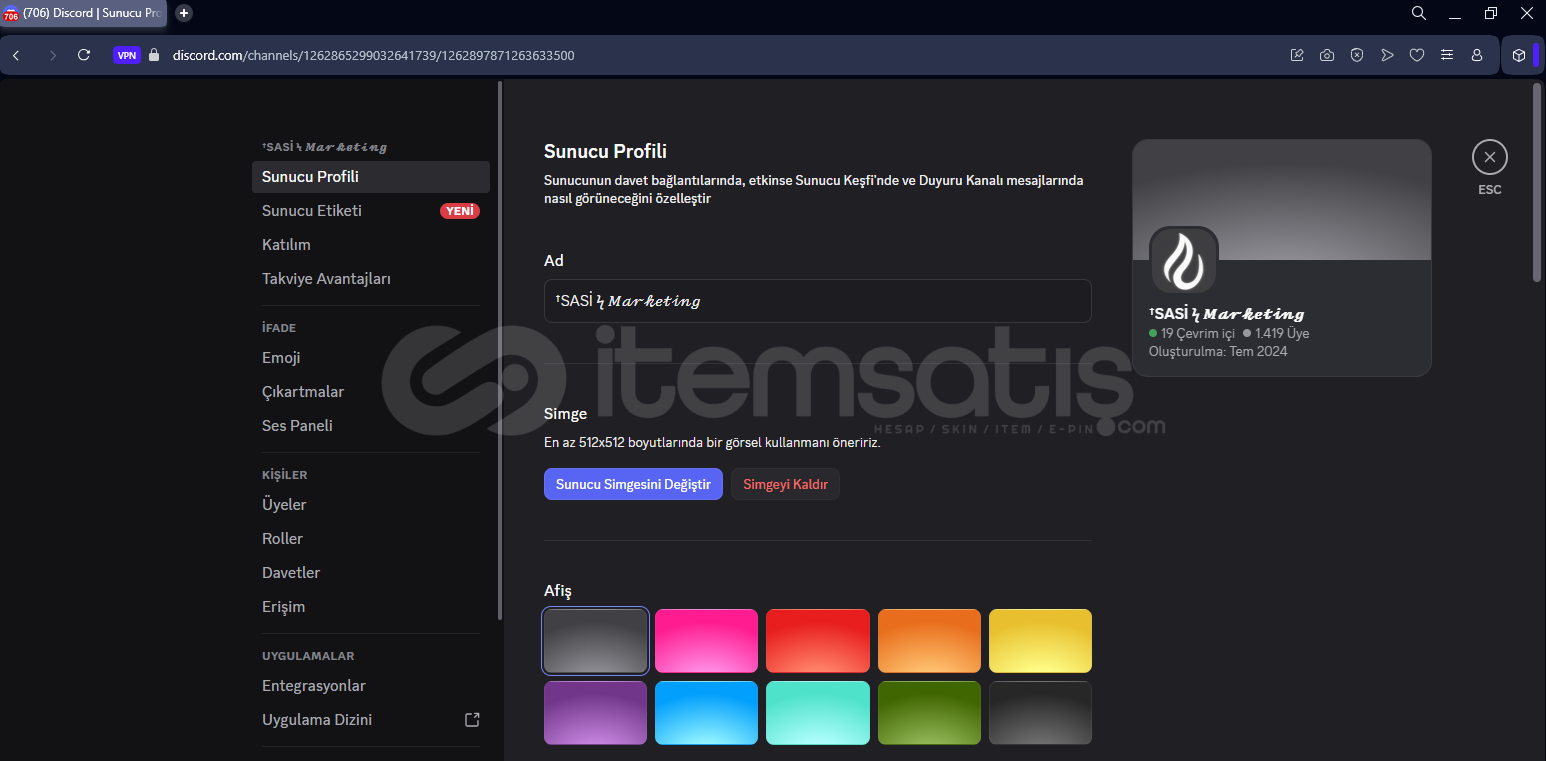1546x761 pixels.
Task: Select the red banner swatch
Action: 817,641
